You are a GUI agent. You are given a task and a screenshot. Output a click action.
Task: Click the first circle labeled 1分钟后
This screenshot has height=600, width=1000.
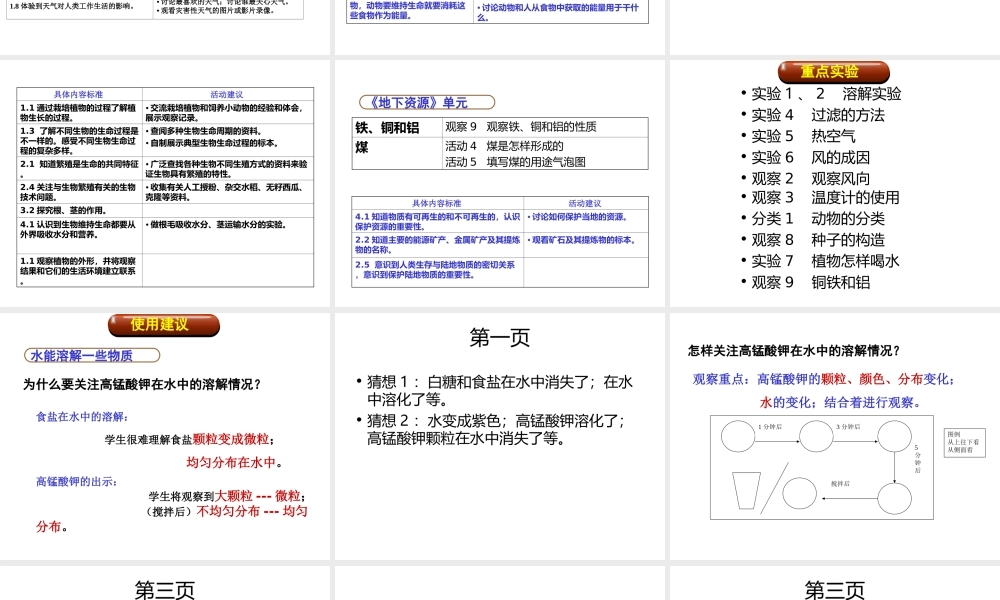coord(737,436)
